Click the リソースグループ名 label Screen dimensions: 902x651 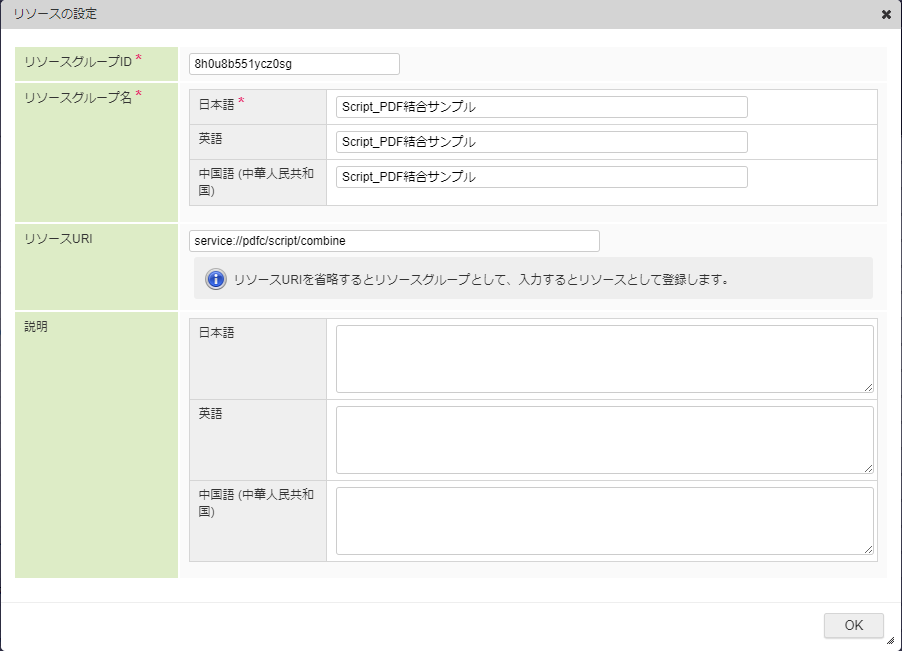[x=78, y=97]
